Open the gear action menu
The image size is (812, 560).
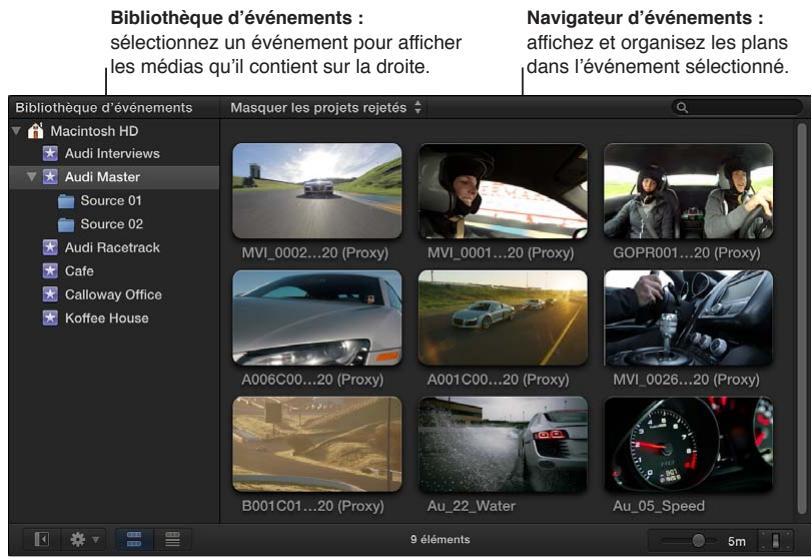[84, 540]
